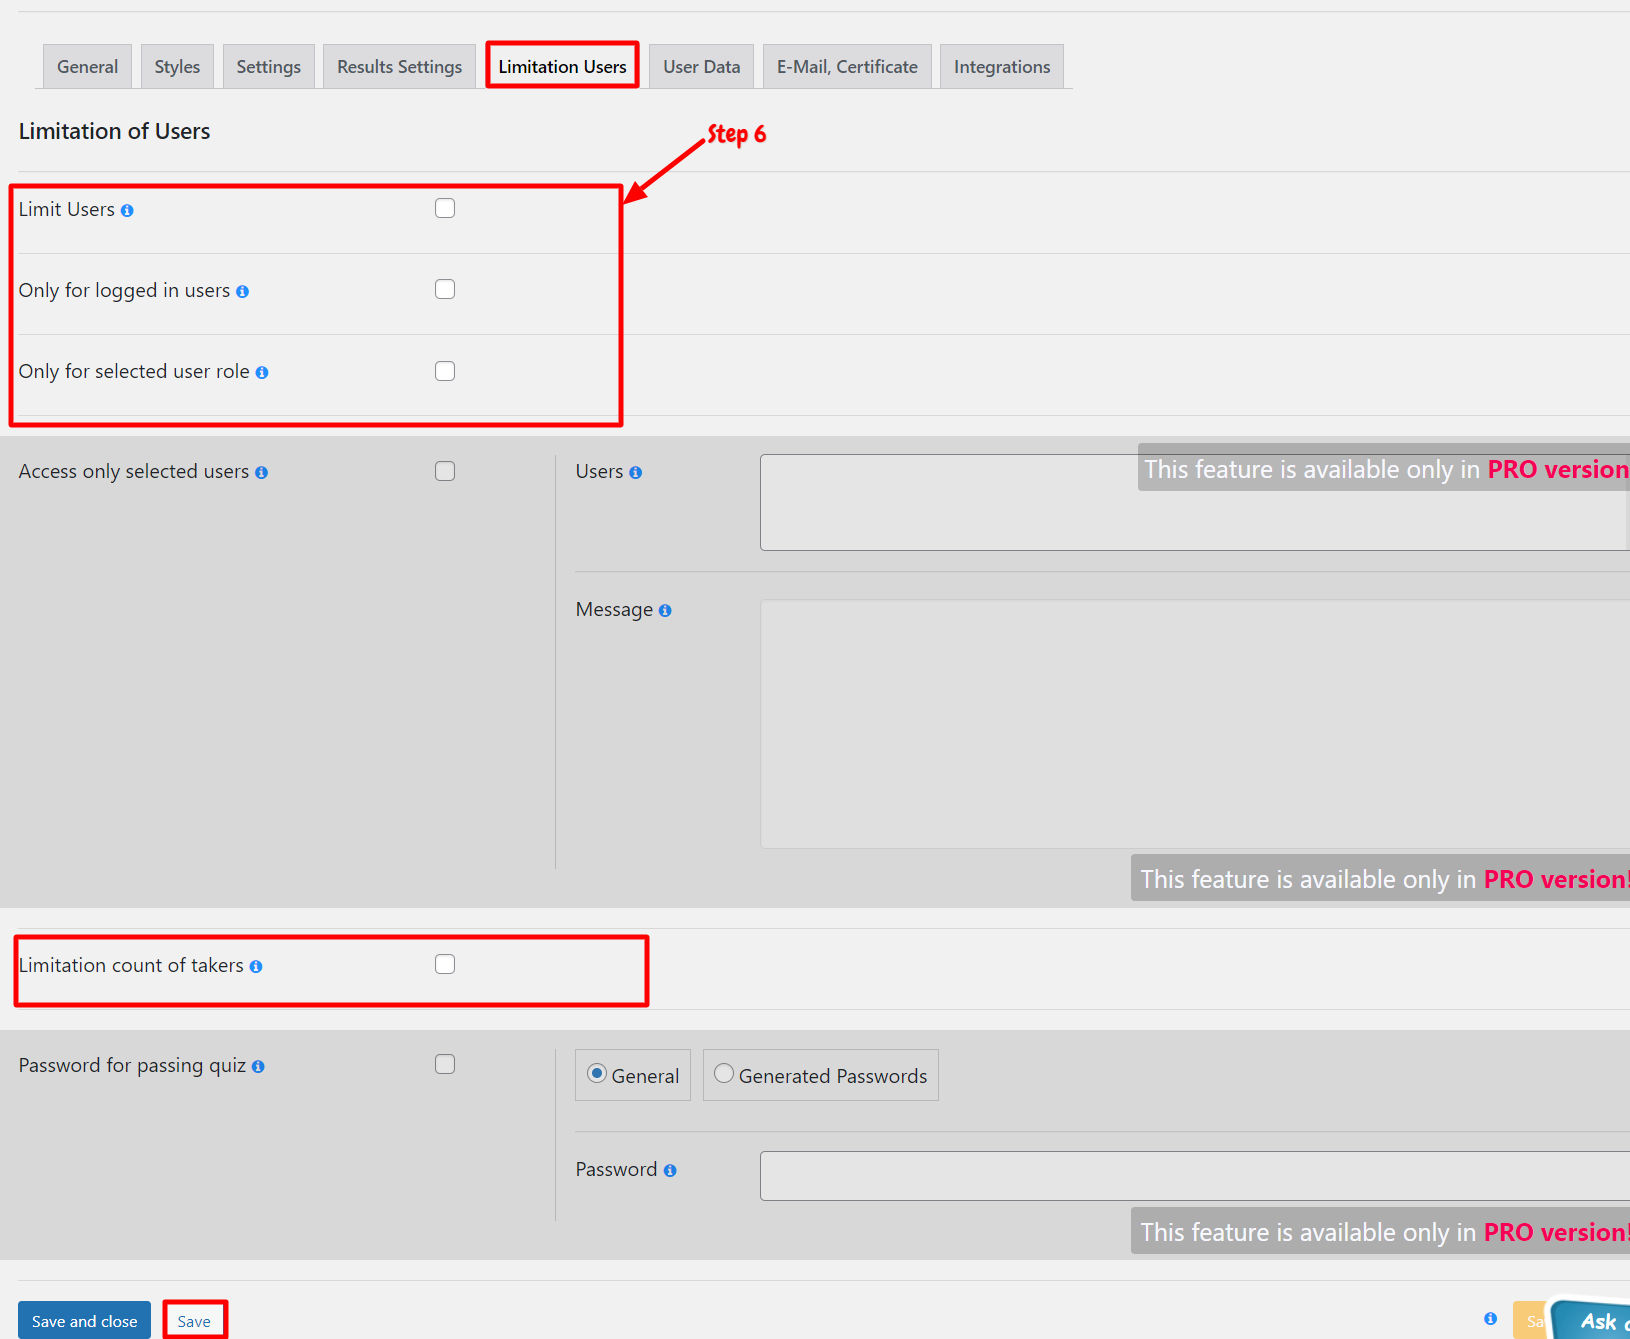This screenshot has width=1630, height=1339.
Task: Open the General tab
Action: 87,67
